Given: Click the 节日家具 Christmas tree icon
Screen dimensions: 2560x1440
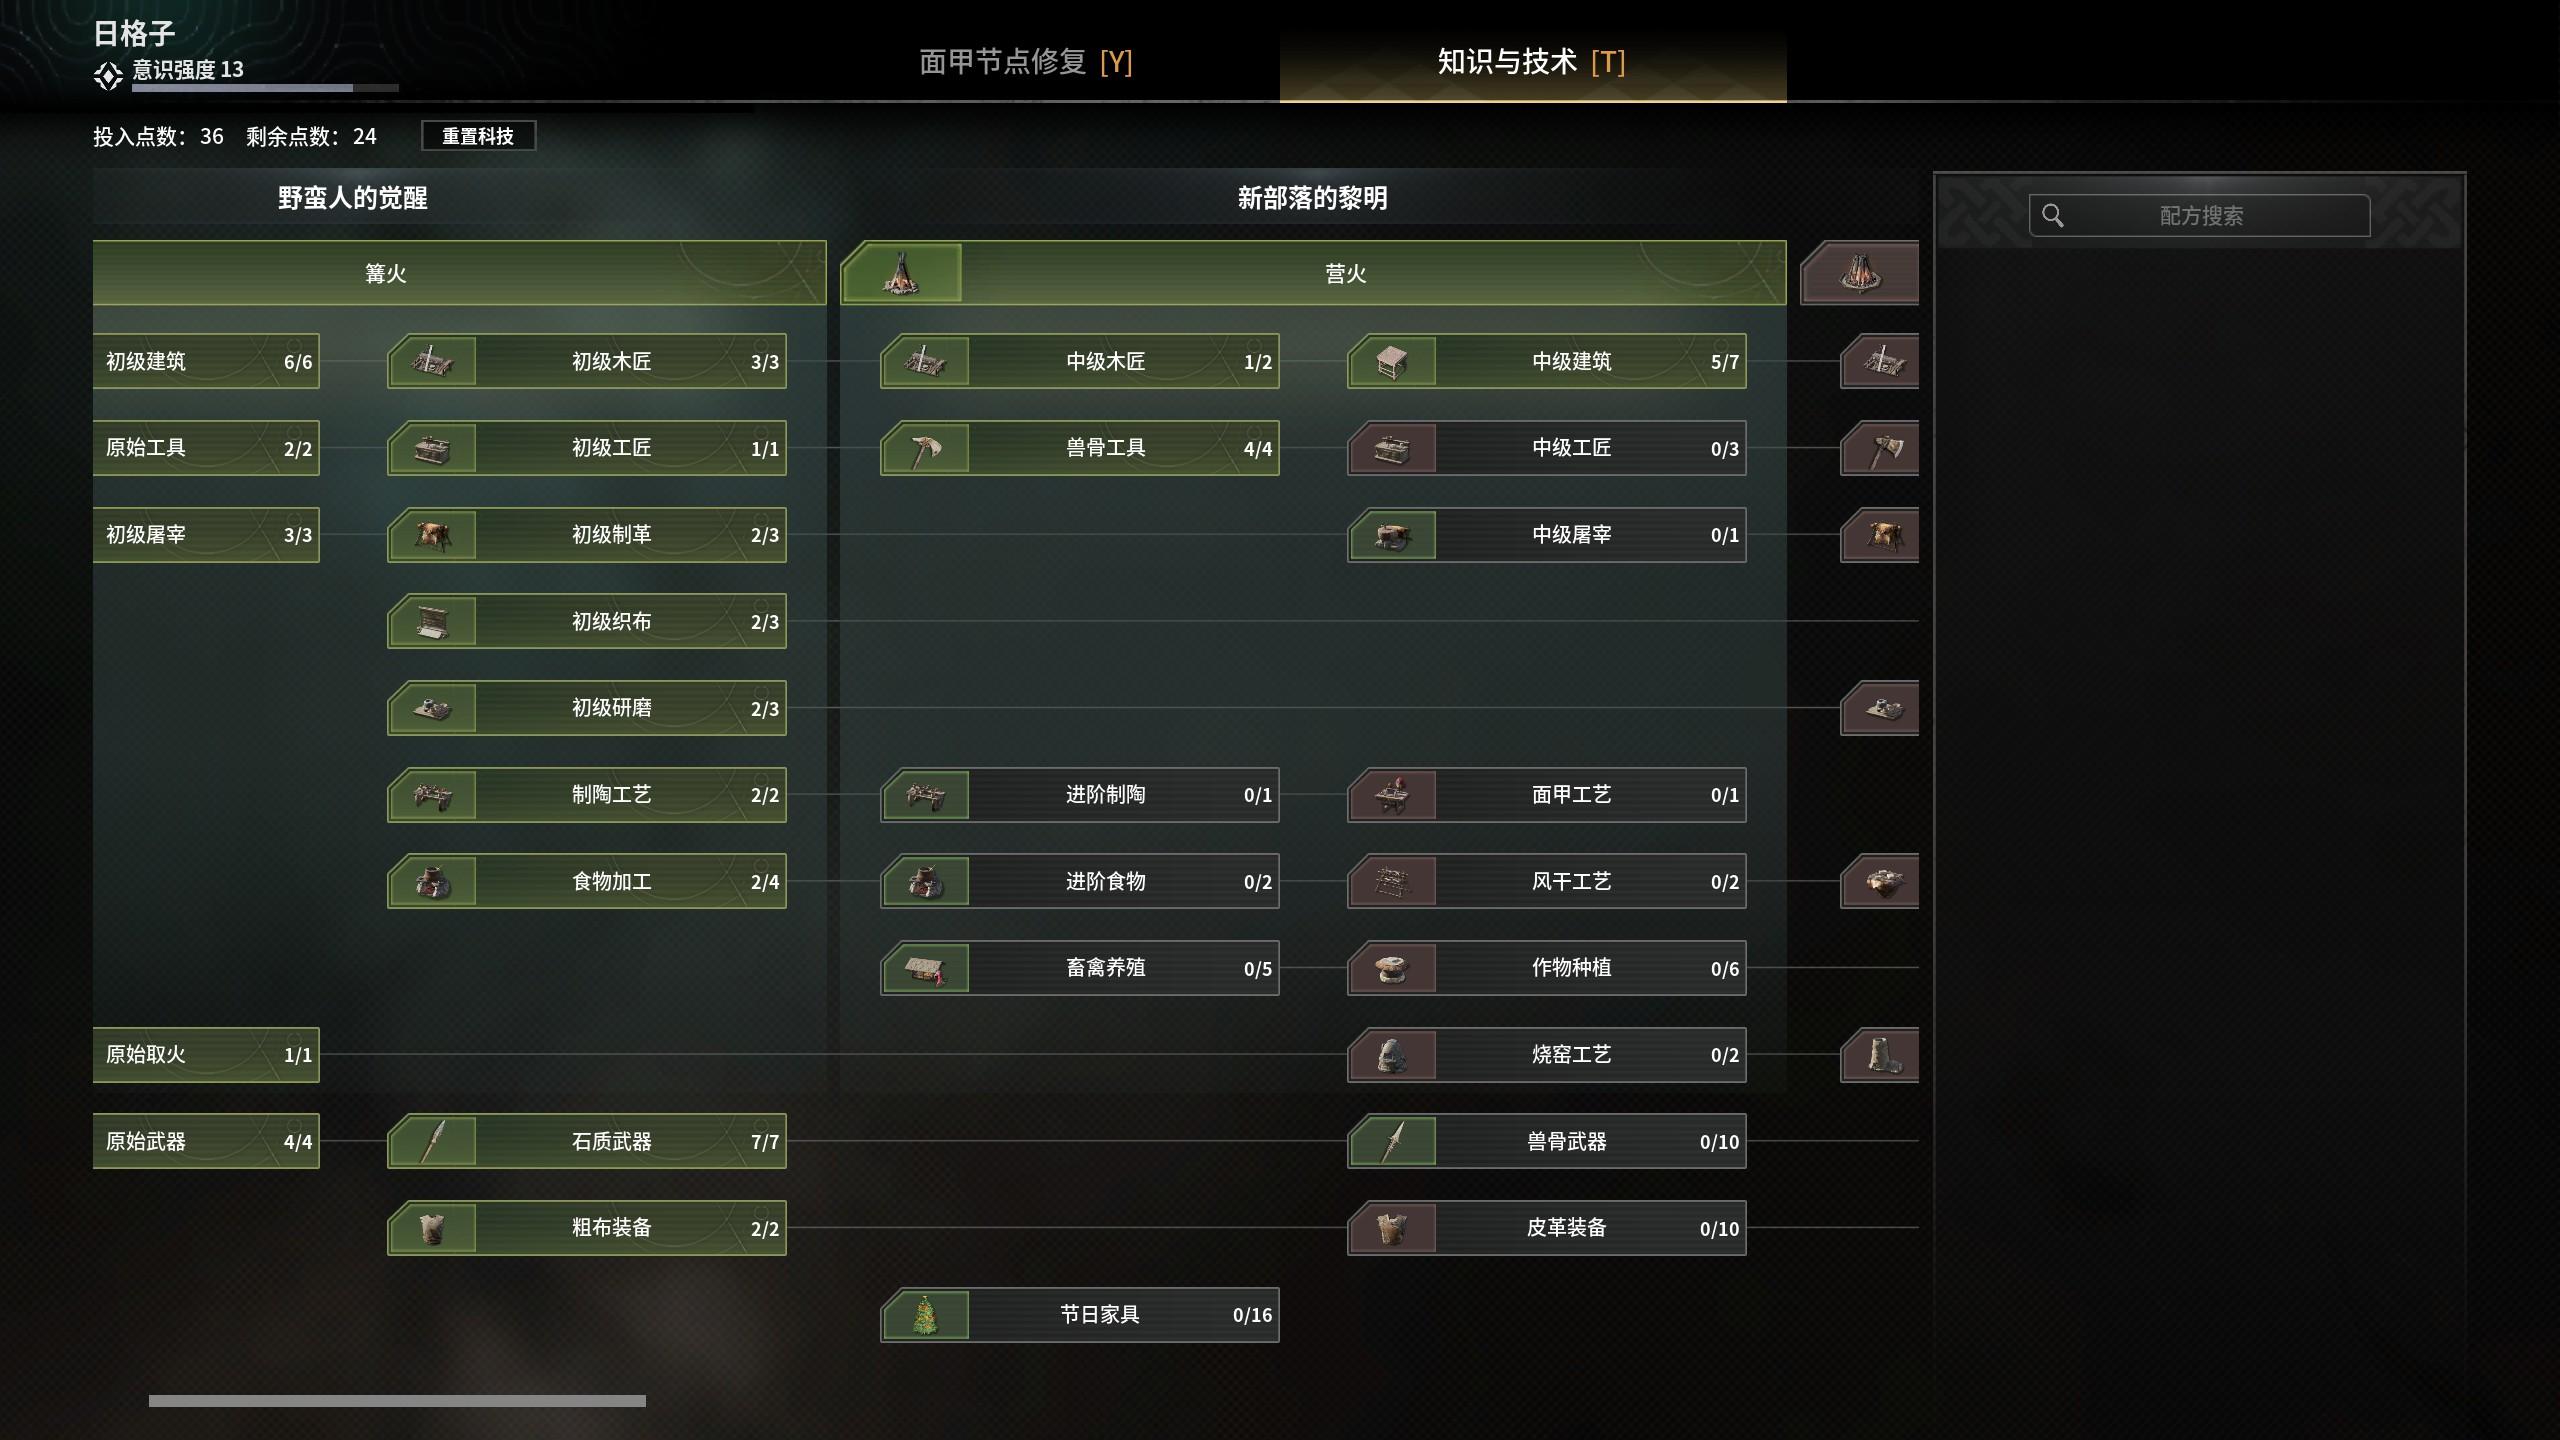Looking at the screenshot, I should coord(926,1315).
